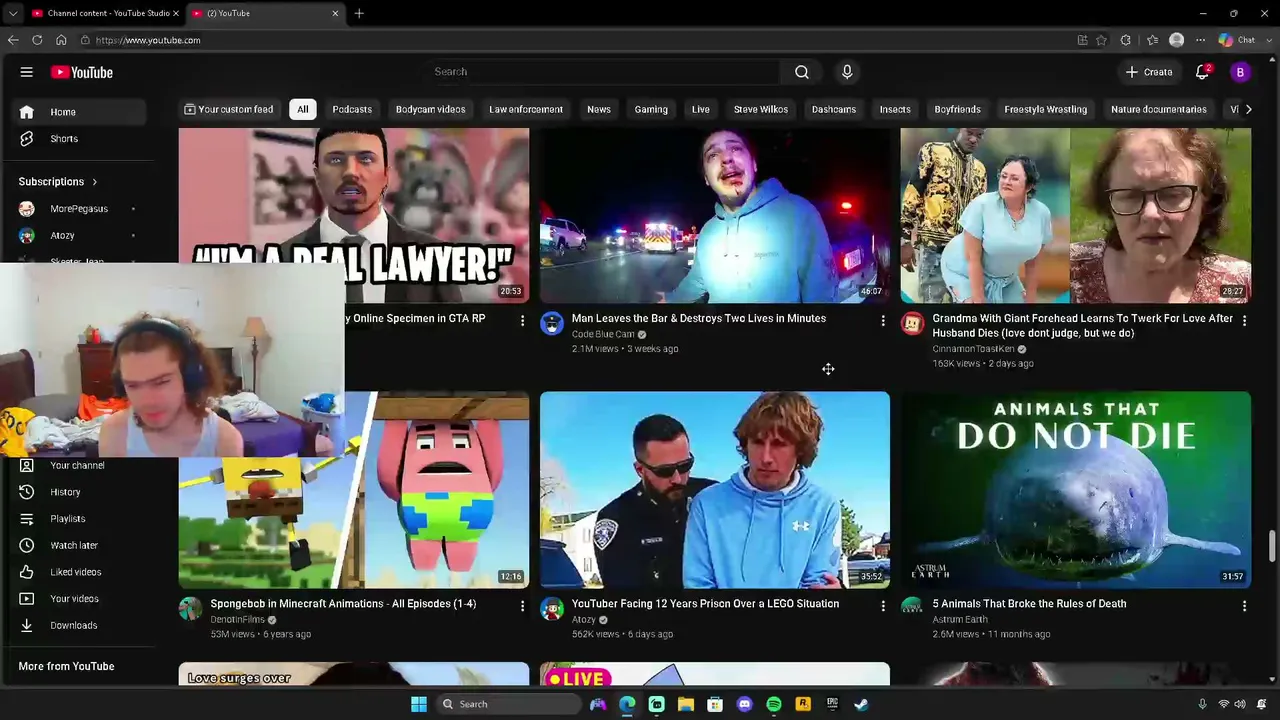The height and width of the screenshot is (720, 1280).
Task: Open '5 Animals That Broke the Rules' title
Action: 1030,604
